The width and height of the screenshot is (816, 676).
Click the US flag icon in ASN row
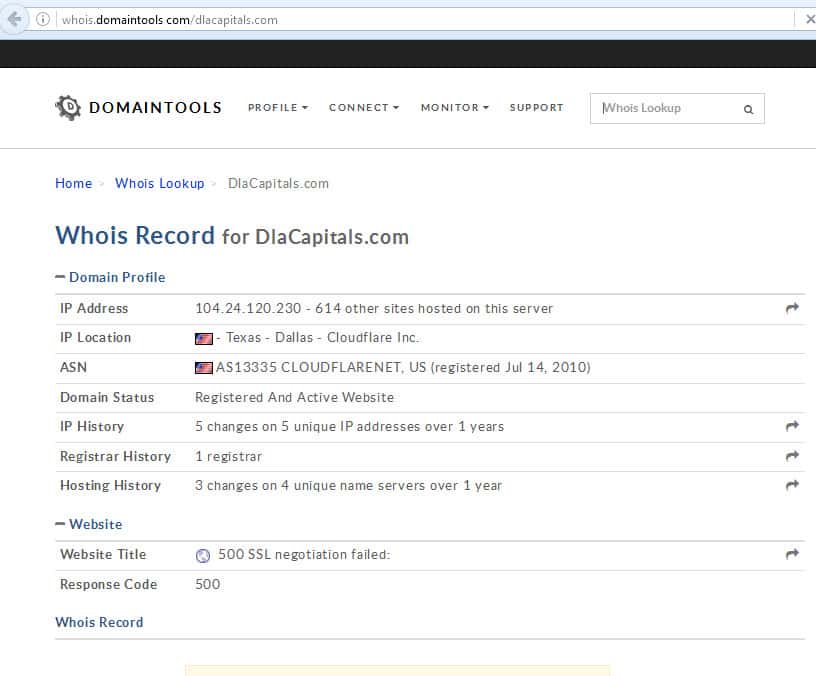(x=203, y=368)
